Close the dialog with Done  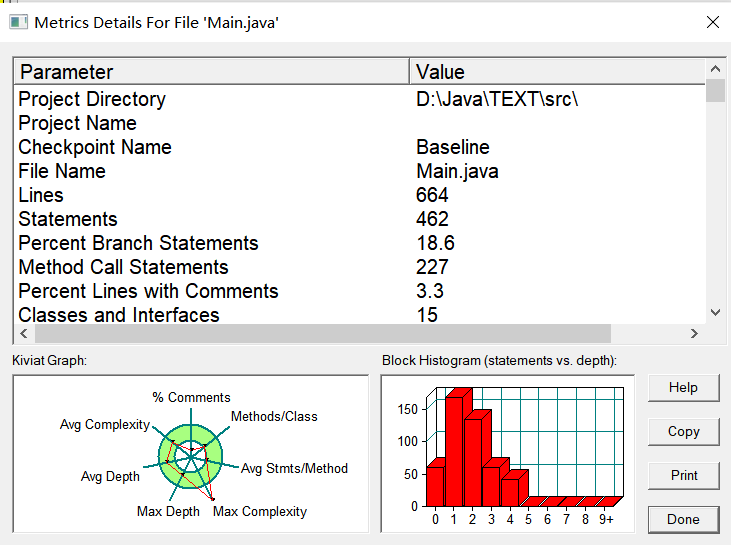coord(683,519)
